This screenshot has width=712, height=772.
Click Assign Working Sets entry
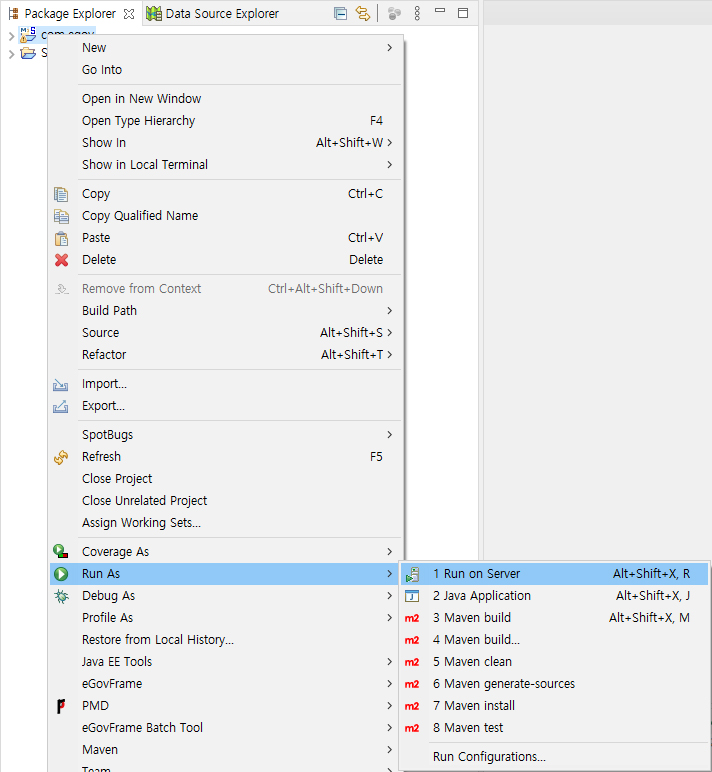[141, 523]
